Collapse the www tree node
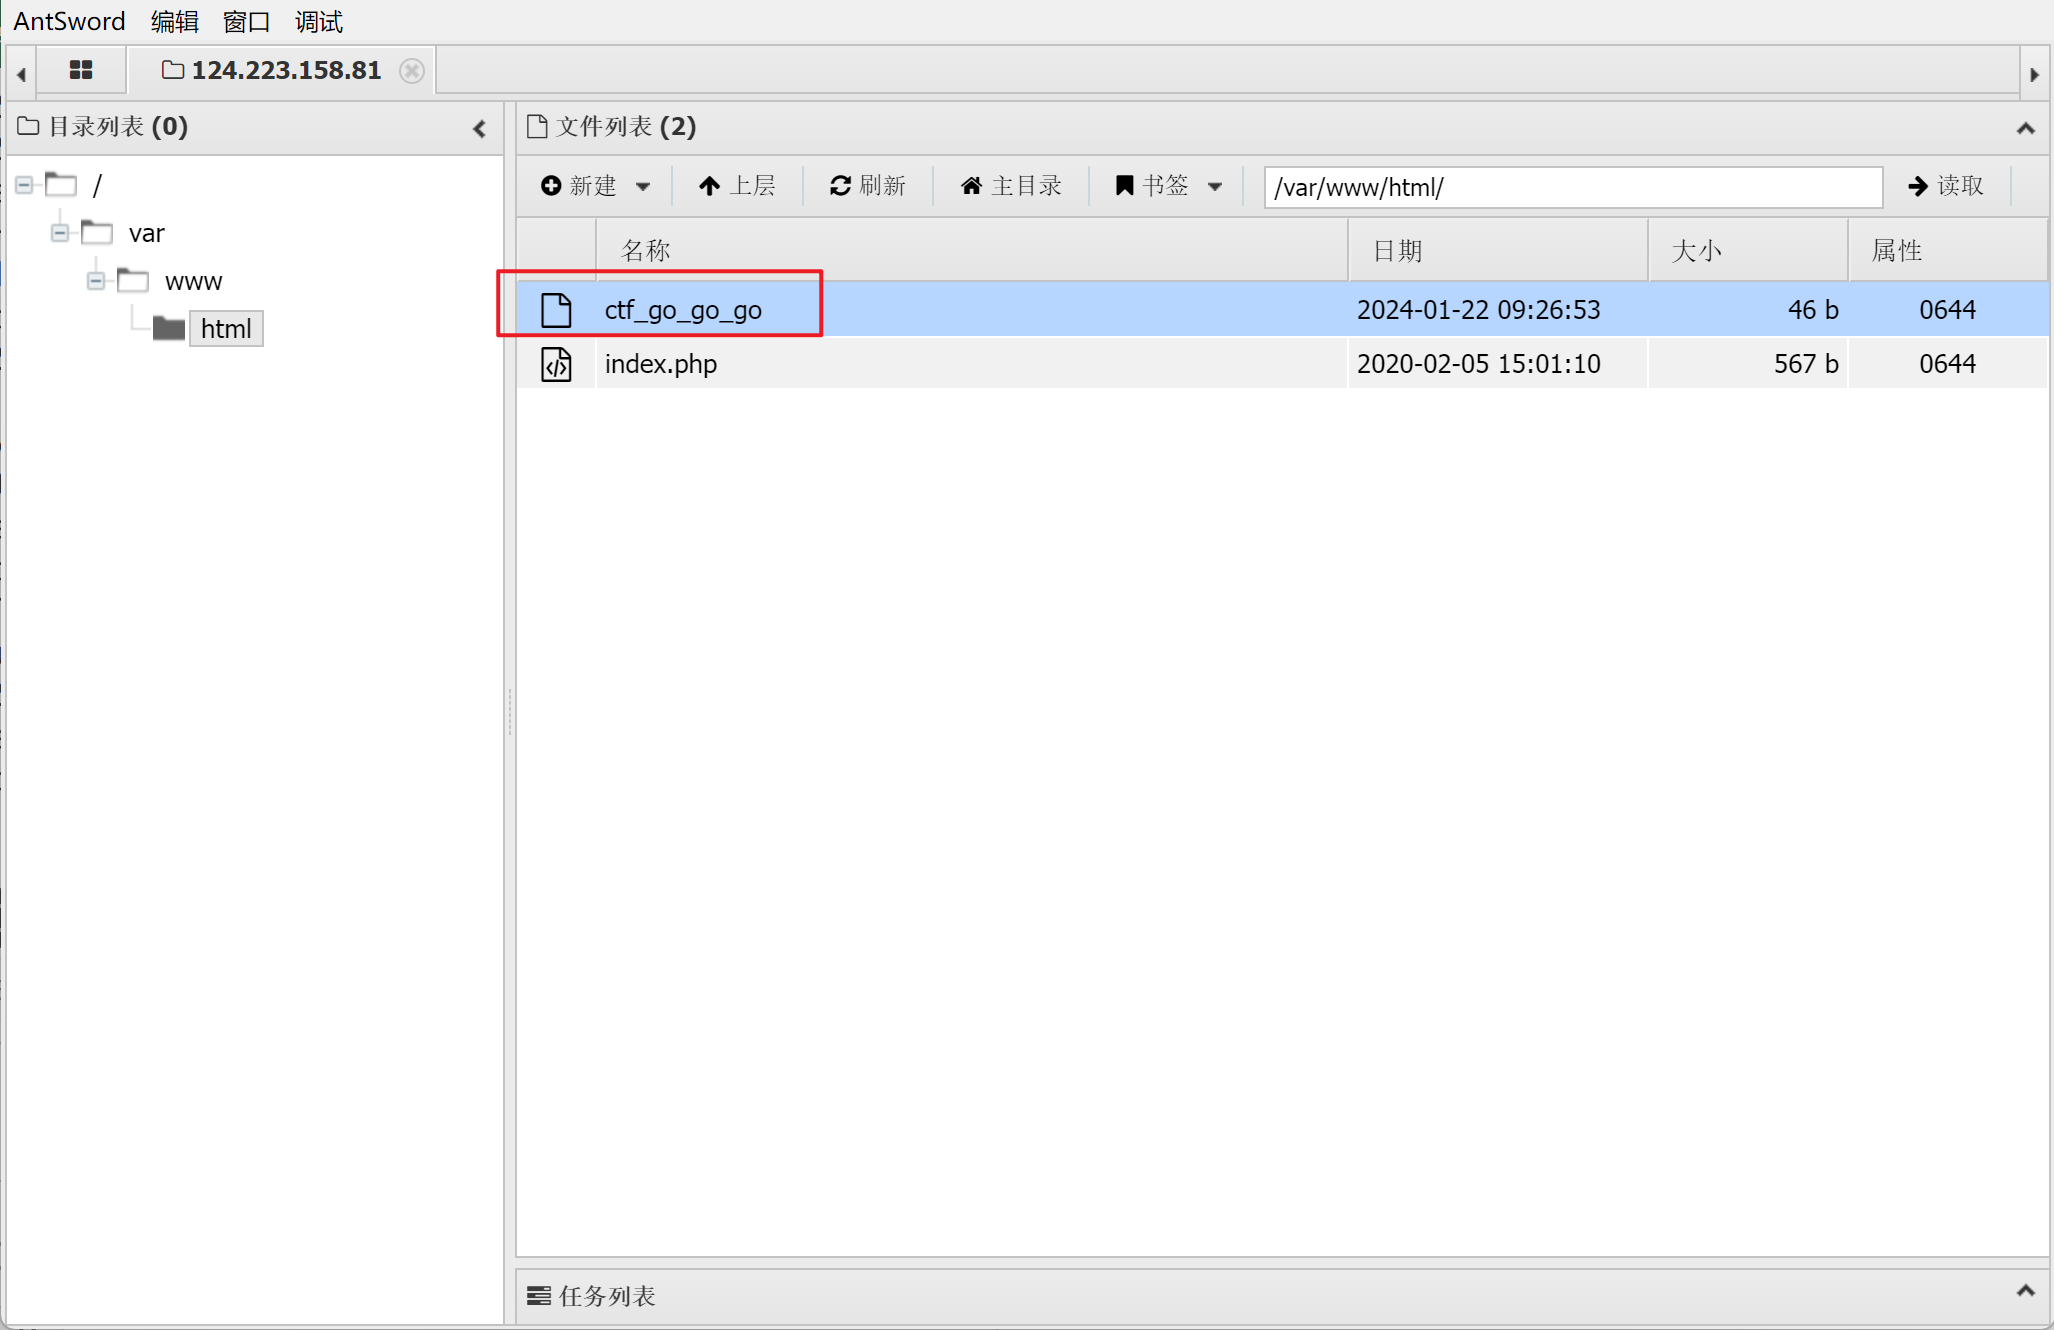The image size is (2054, 1330). tap(96, 281)
